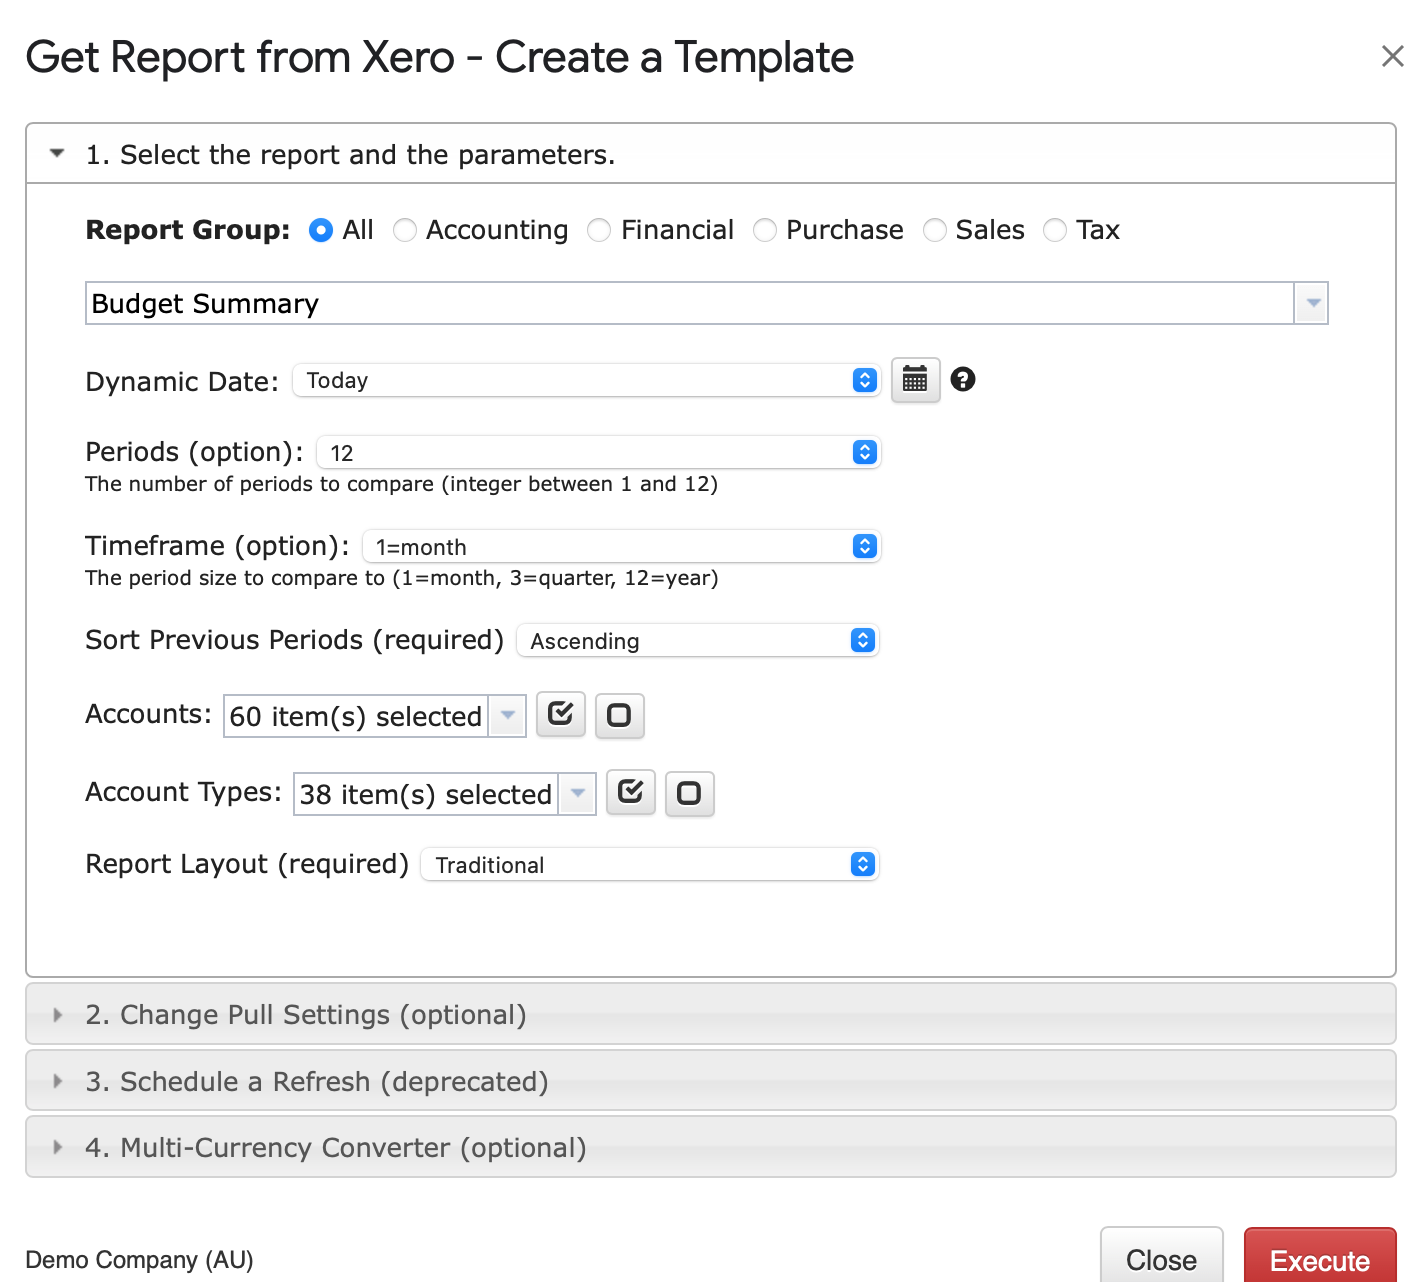The image size is (1404, 1284).
Task: Click the Demo Company (AU) label
Action: pos(139,1259)
